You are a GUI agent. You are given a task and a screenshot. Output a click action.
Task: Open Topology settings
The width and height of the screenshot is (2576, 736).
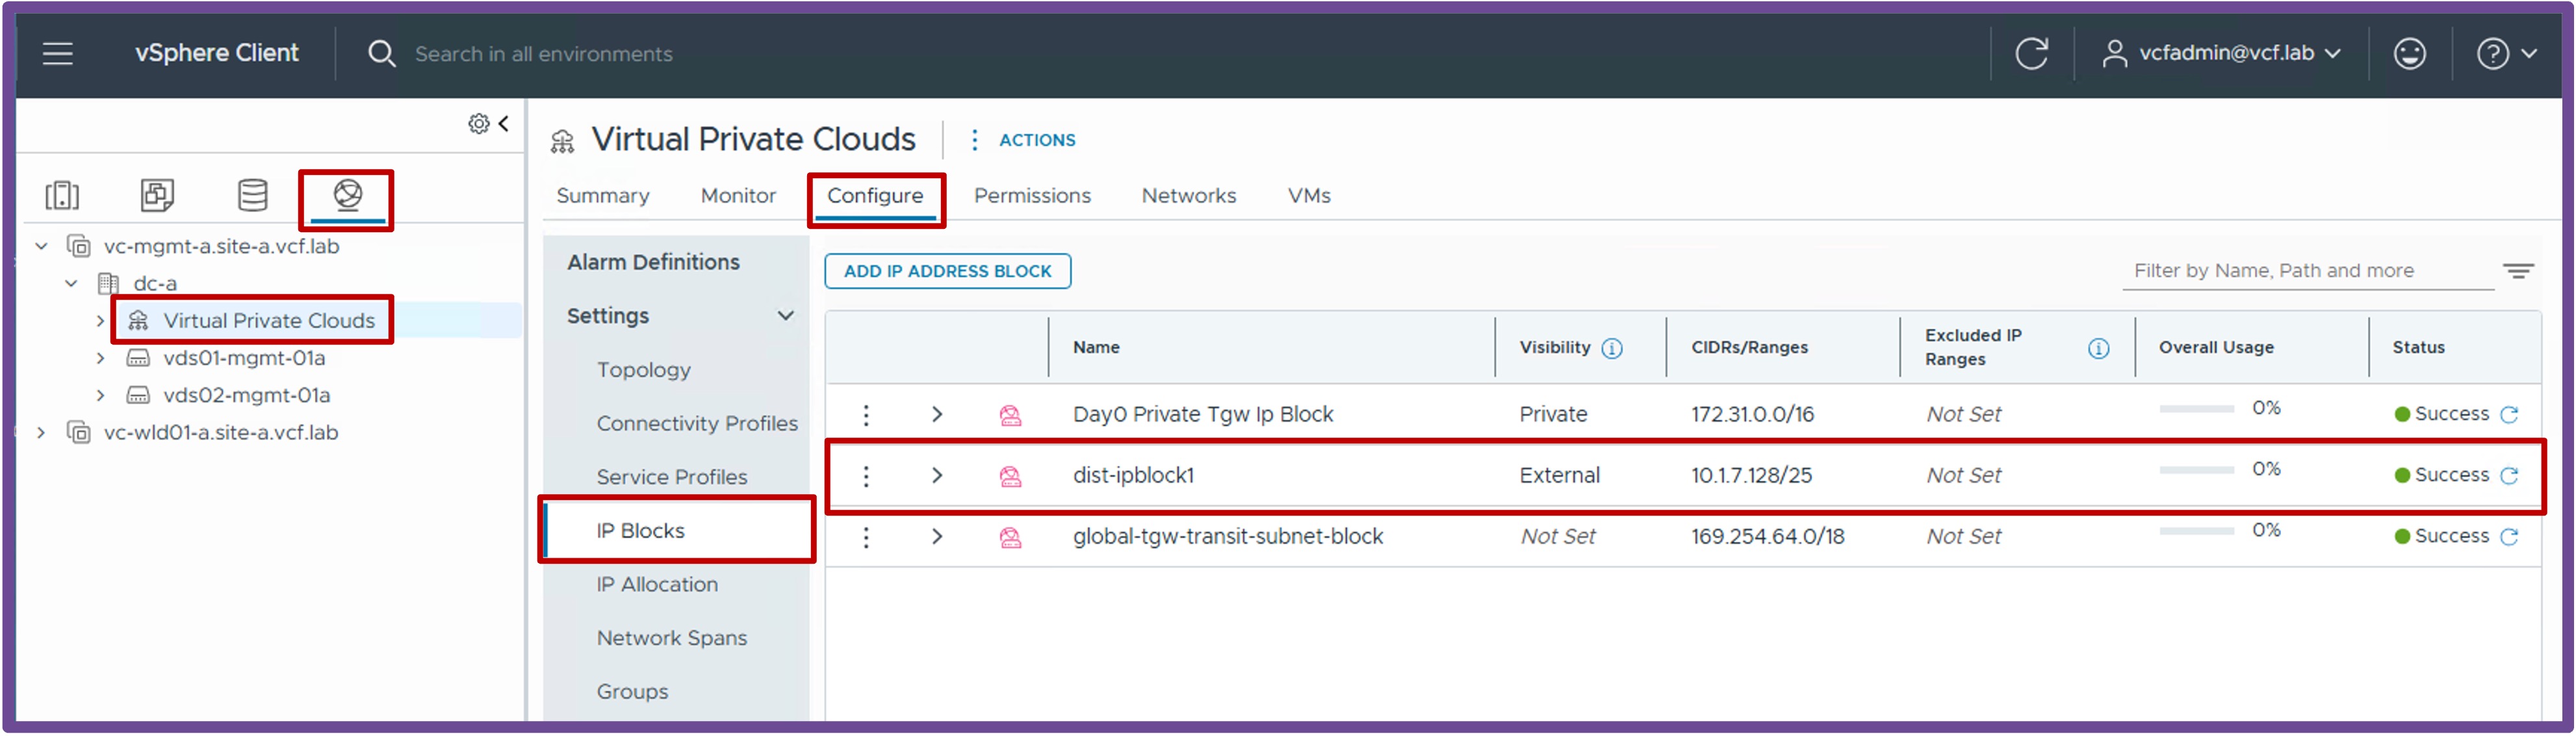coord(644,370)
